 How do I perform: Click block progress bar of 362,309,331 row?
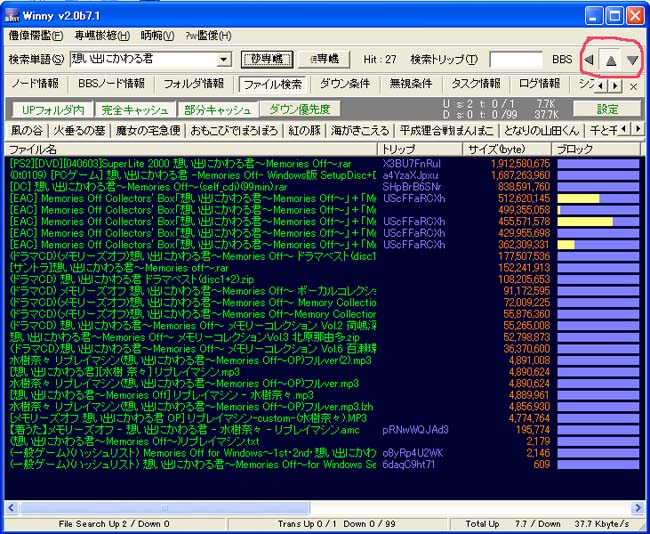(598, 245)
